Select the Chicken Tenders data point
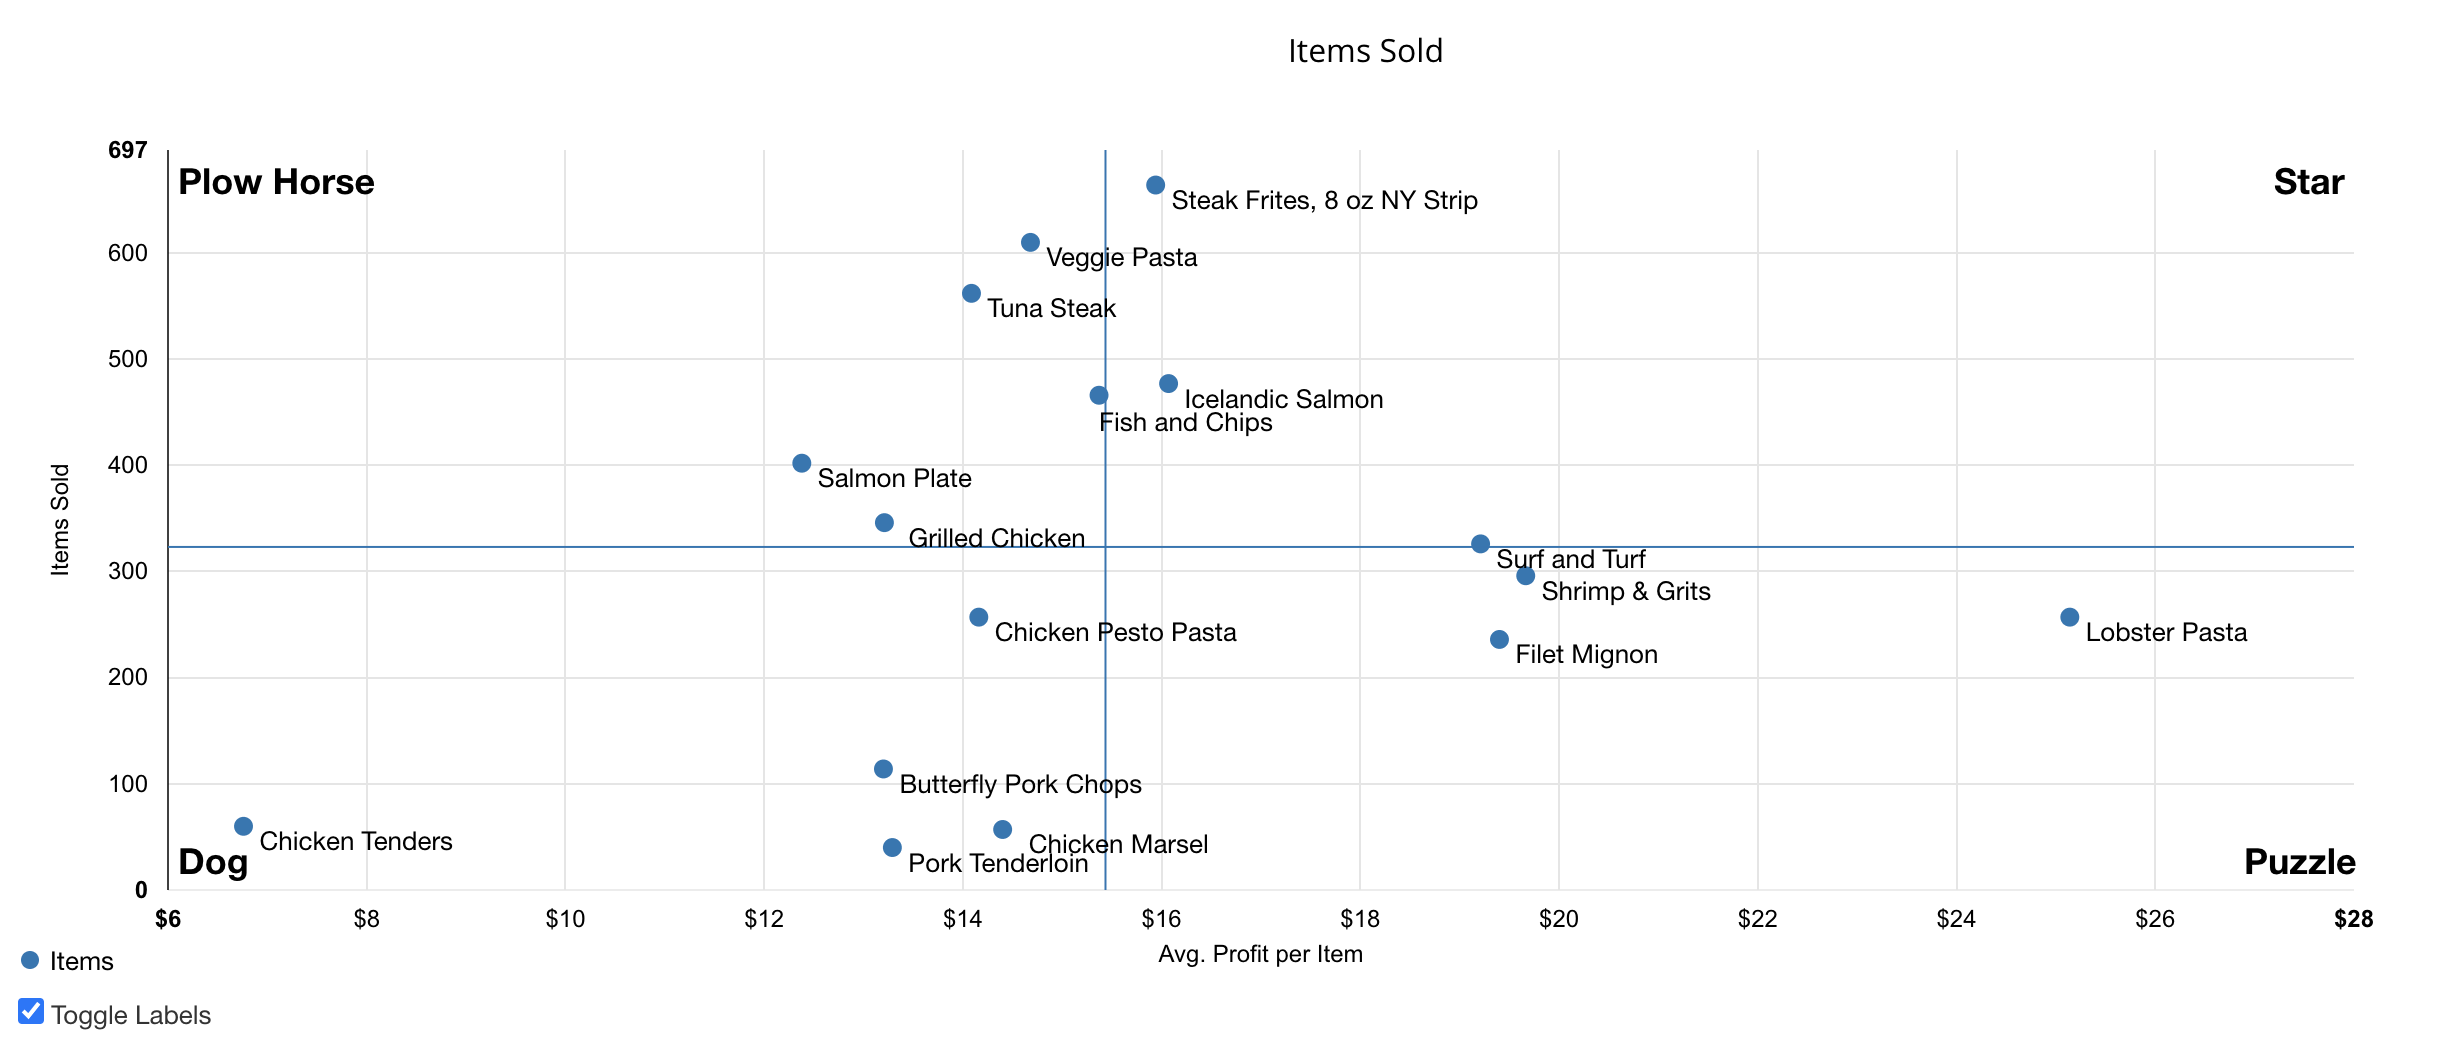Screen dimensions: 2458x1044 click(243, 826)
